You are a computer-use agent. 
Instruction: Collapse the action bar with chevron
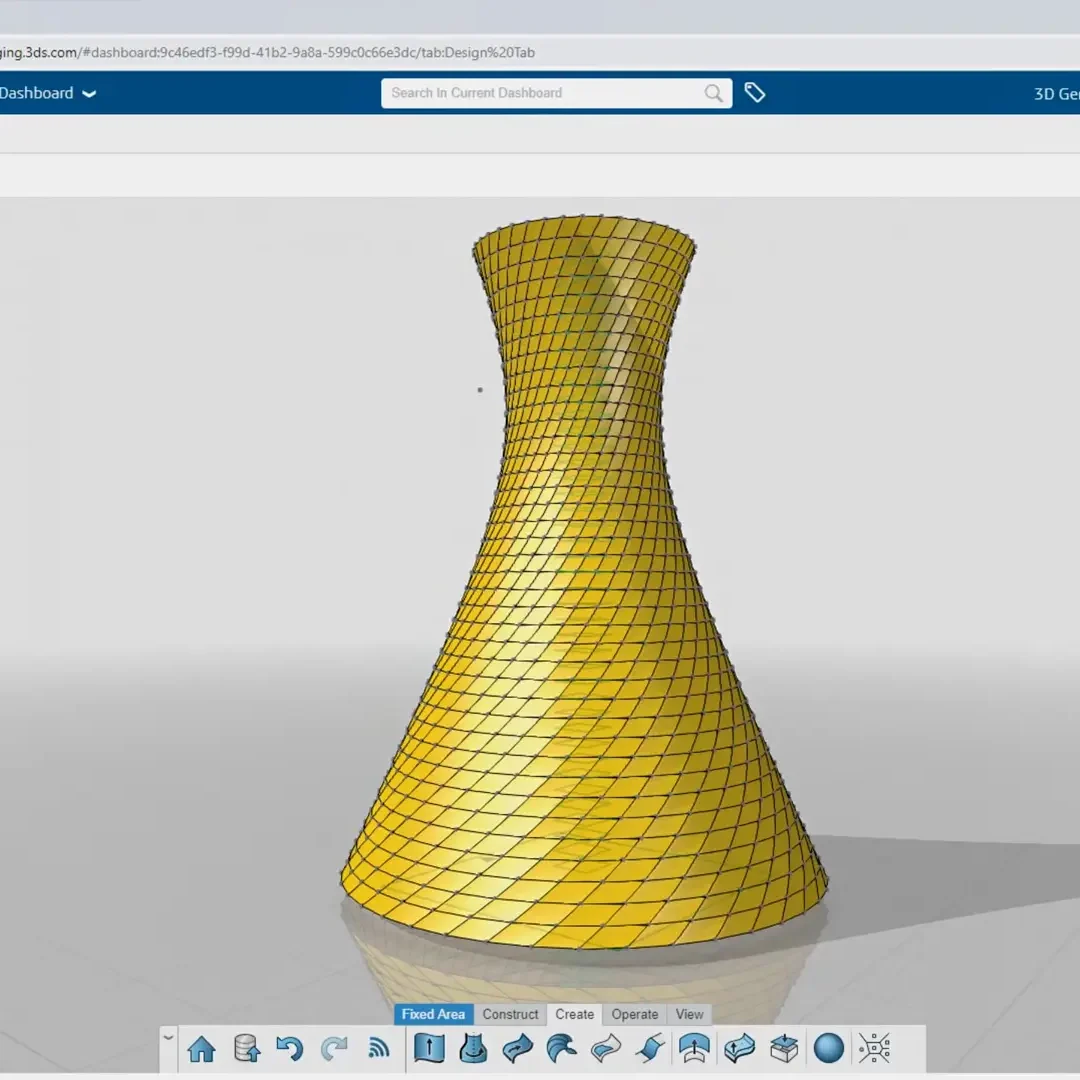[x=168, y=1037]
